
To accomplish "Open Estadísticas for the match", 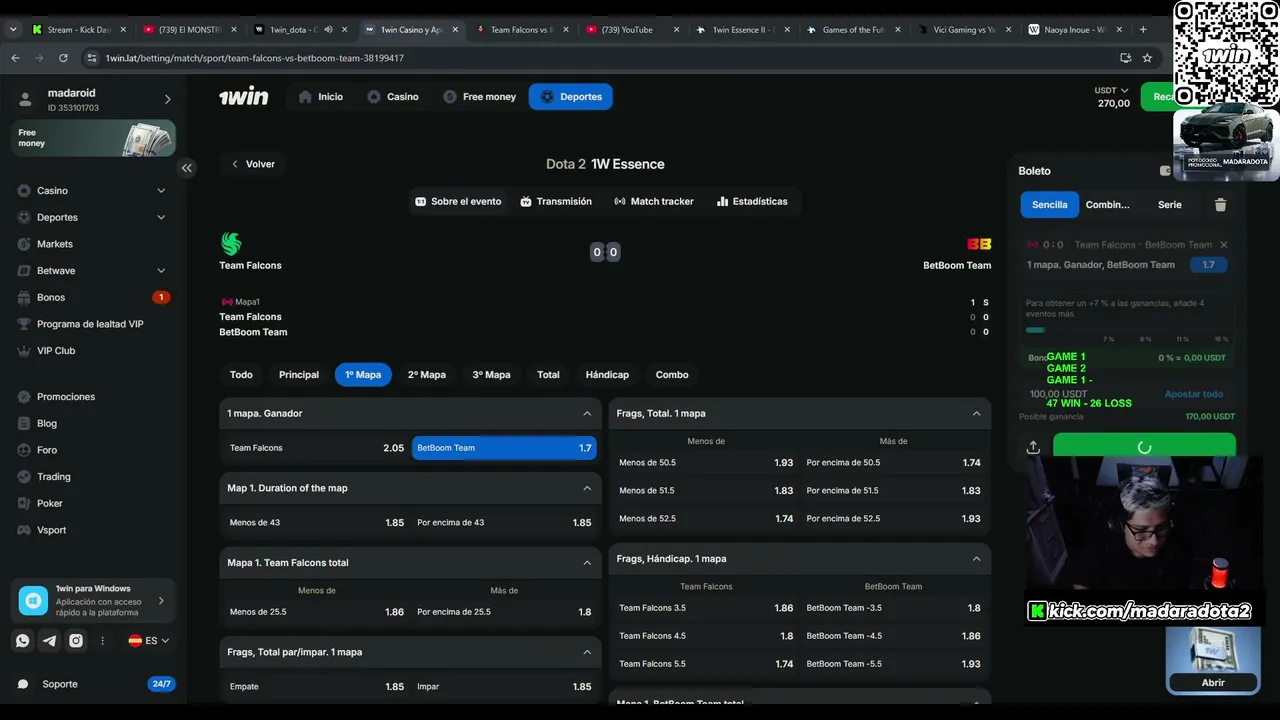I will pos(752,202).
